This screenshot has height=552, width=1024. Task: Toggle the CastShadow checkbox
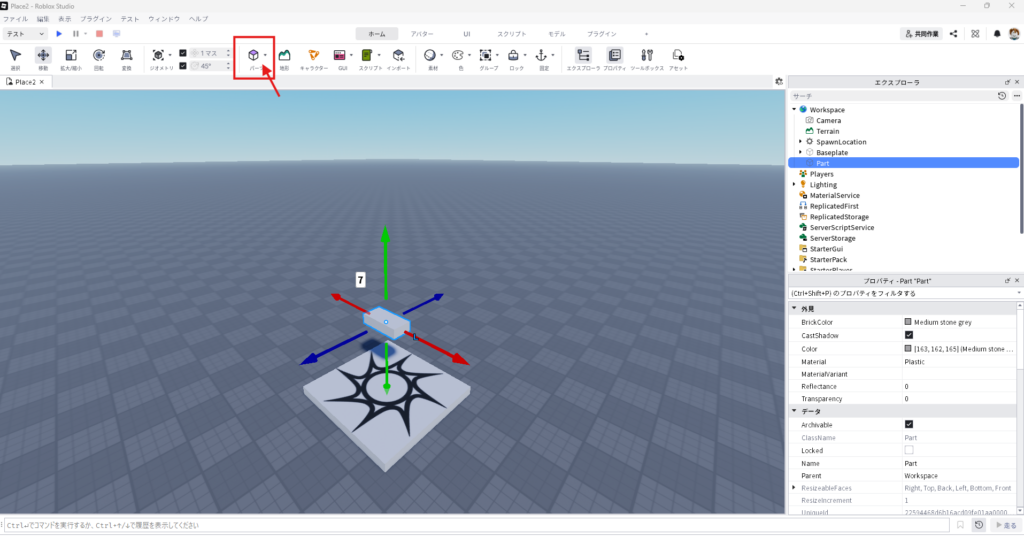click(x=908, y=335)
